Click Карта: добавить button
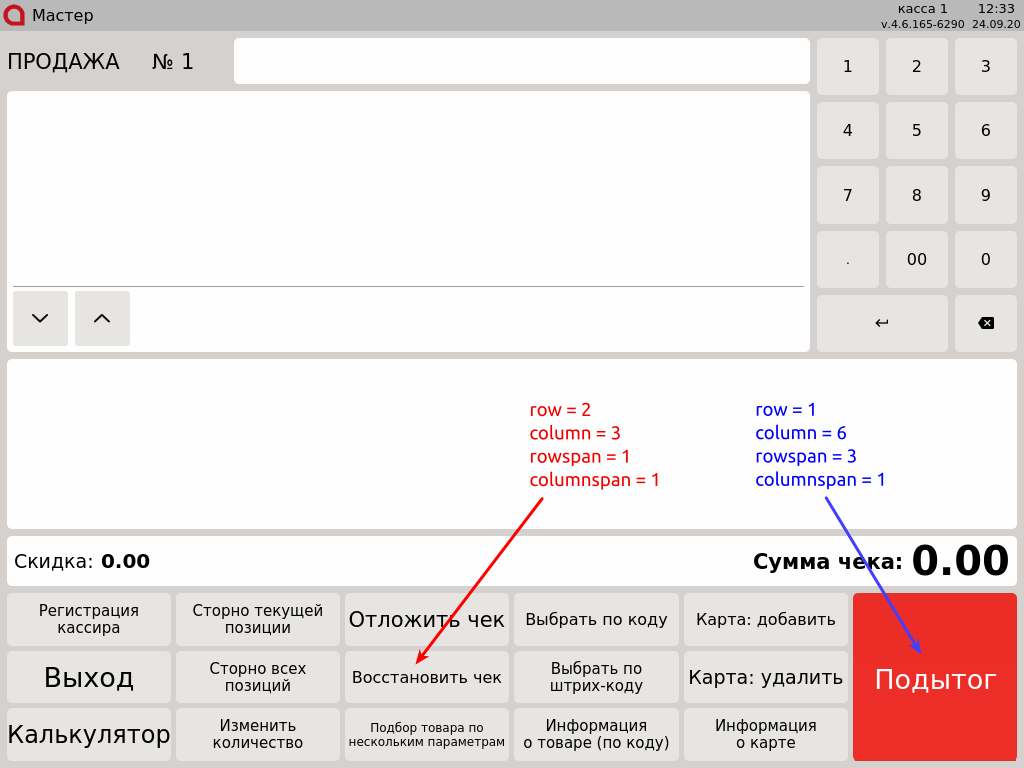The height and width of the screenshot is (768, 1024). (765, 619)
